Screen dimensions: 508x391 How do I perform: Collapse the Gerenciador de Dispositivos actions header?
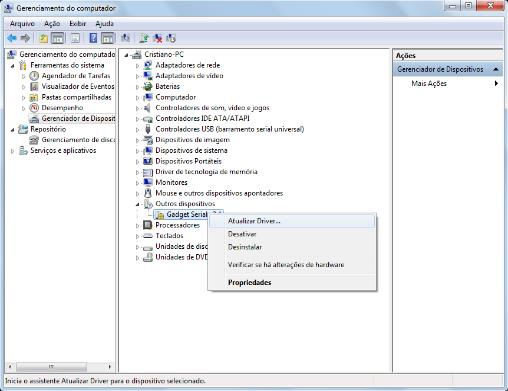click(496, 69)
